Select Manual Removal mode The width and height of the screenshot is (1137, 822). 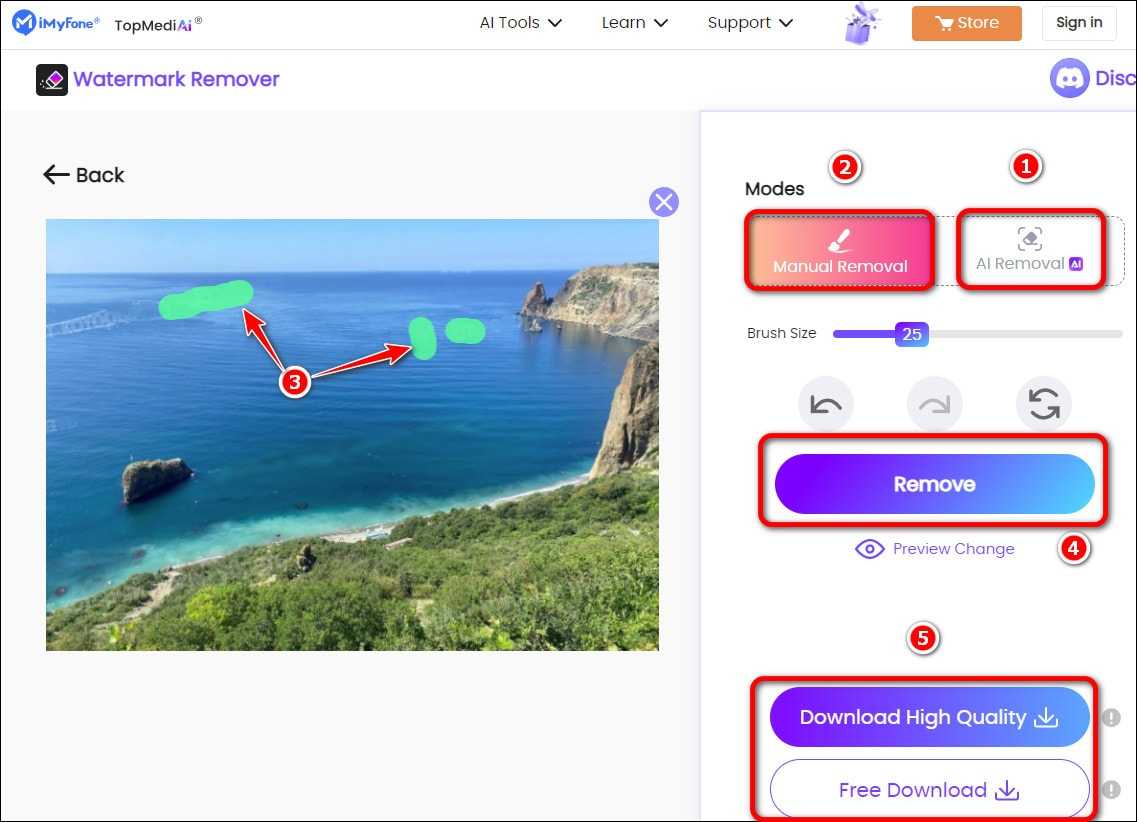click(839, 251)
